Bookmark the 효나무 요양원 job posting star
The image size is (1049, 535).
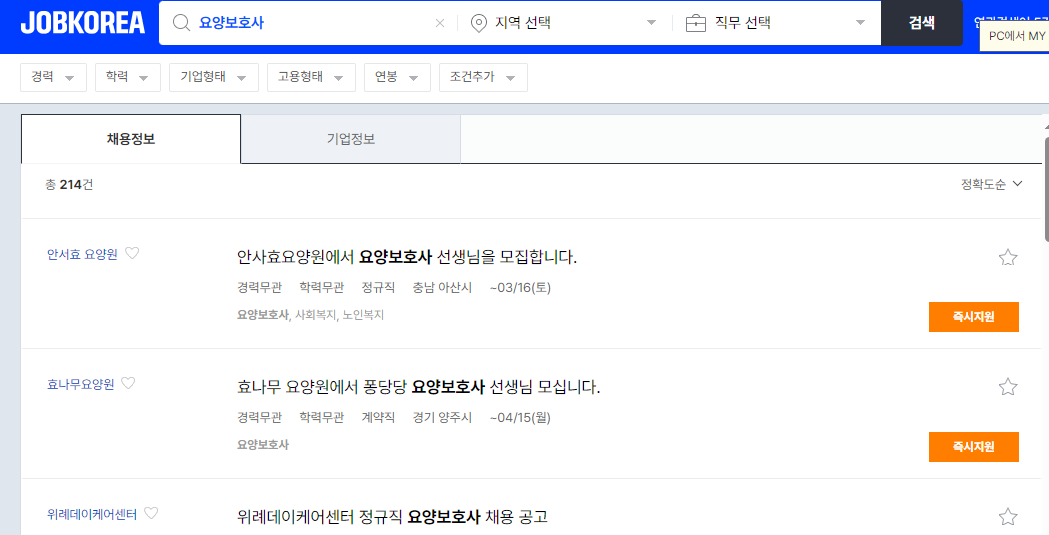pos(1008,387)
